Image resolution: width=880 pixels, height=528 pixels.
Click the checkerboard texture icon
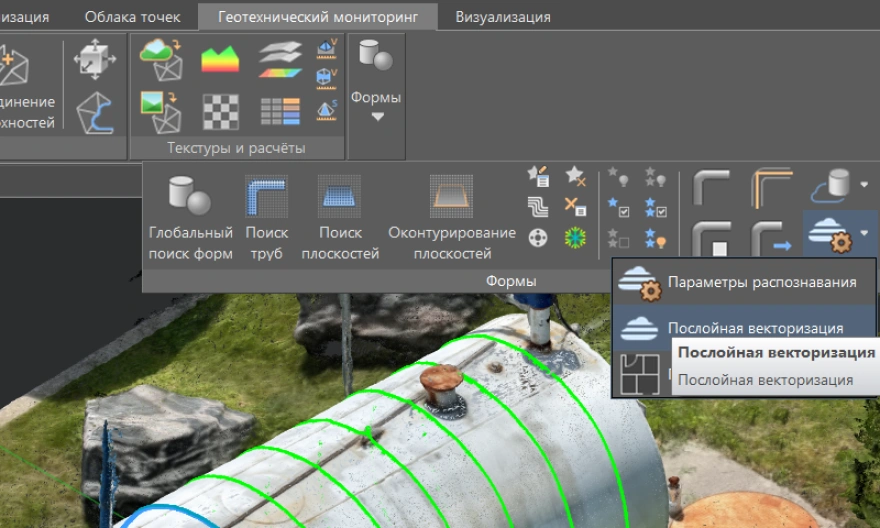pos(220,110)
